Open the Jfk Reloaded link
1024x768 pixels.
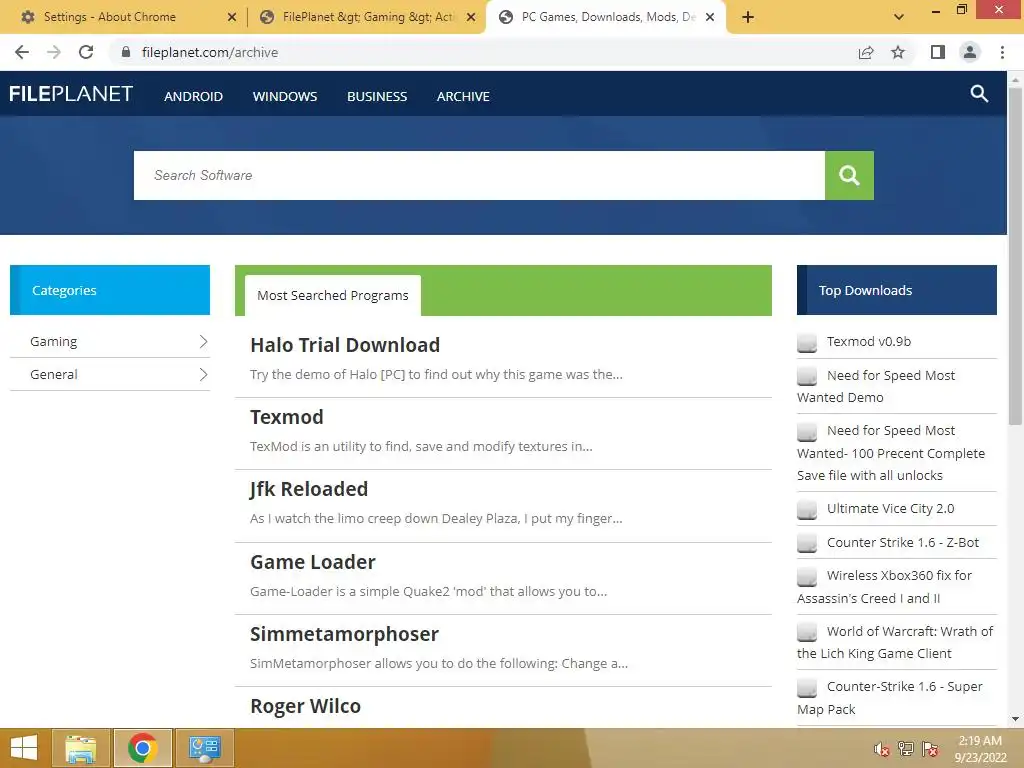click(309, 489)
